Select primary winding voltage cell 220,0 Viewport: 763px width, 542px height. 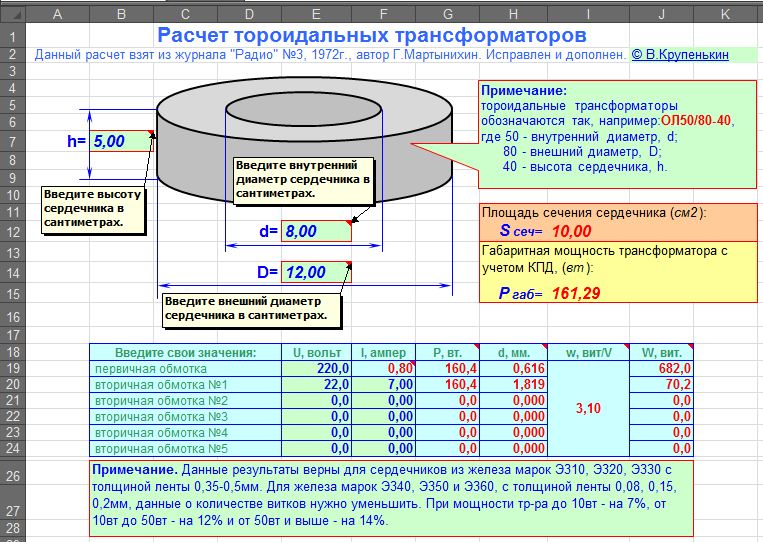click(x=316, y=368)
